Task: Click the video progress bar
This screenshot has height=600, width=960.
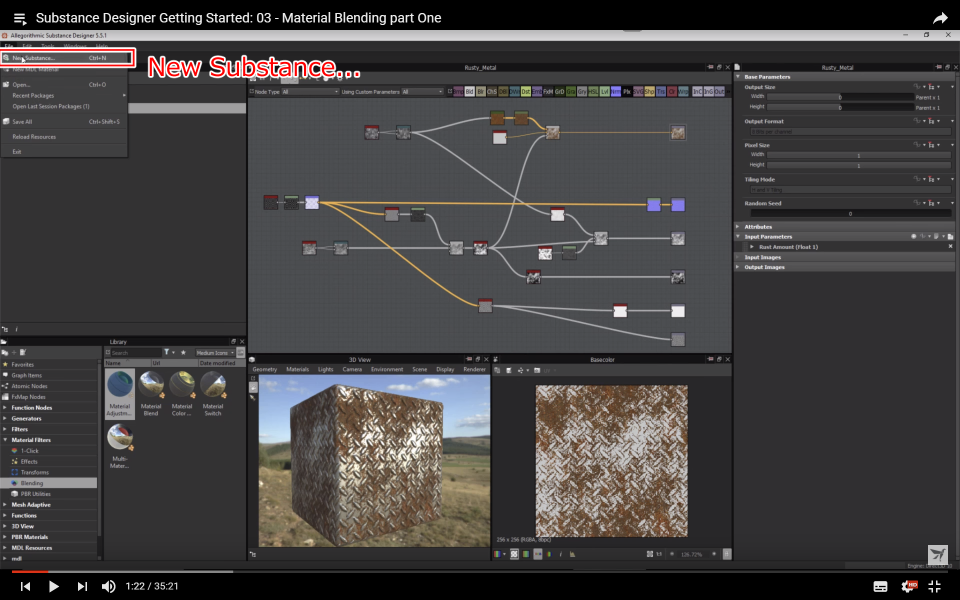Action: pyautogui.click(x=480, y=572)
